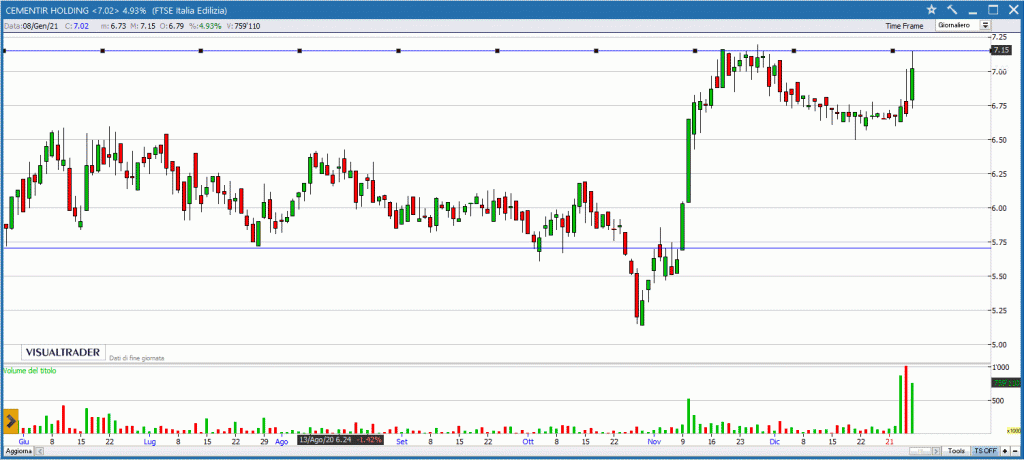
Task: Zoom in using the plus diamond button
Action: [x=1005, y=452]
